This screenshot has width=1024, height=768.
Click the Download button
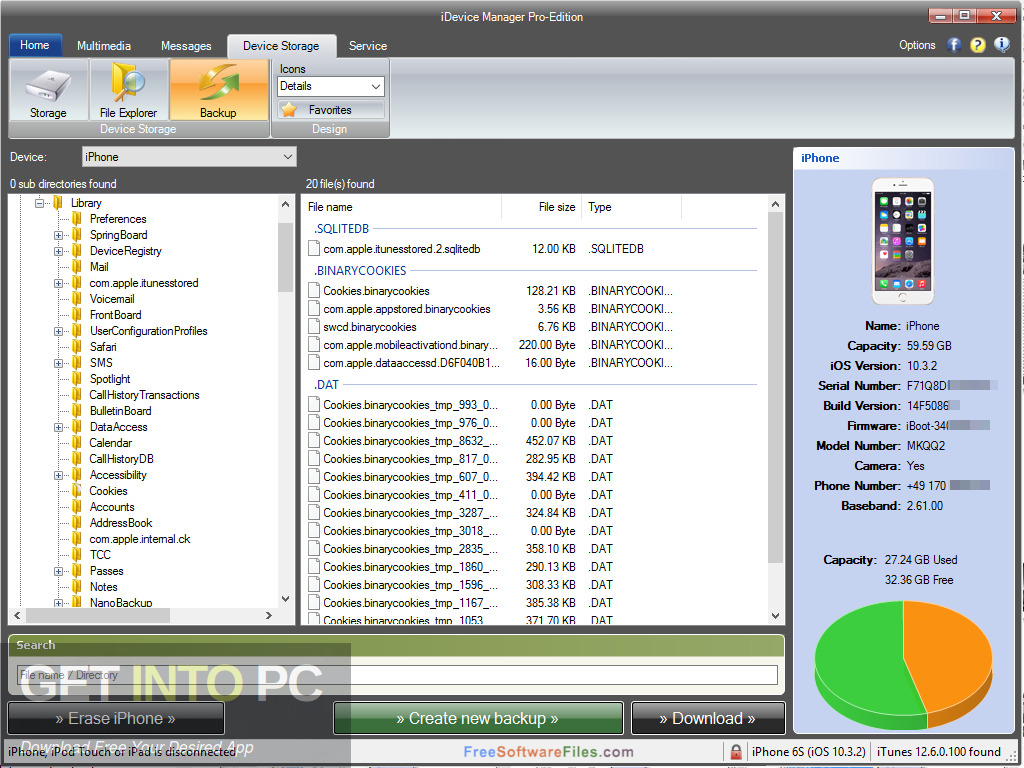click(x=707, y=718)
